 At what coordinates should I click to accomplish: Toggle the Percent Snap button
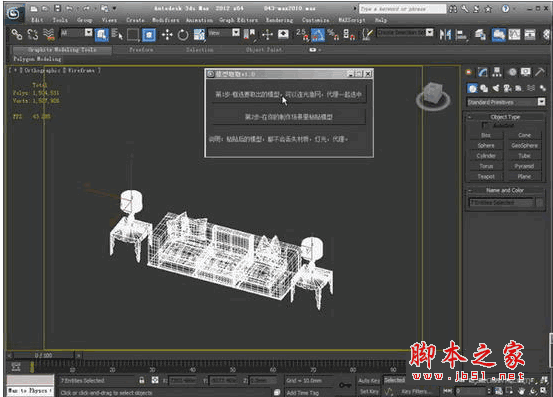coord(333,34)
